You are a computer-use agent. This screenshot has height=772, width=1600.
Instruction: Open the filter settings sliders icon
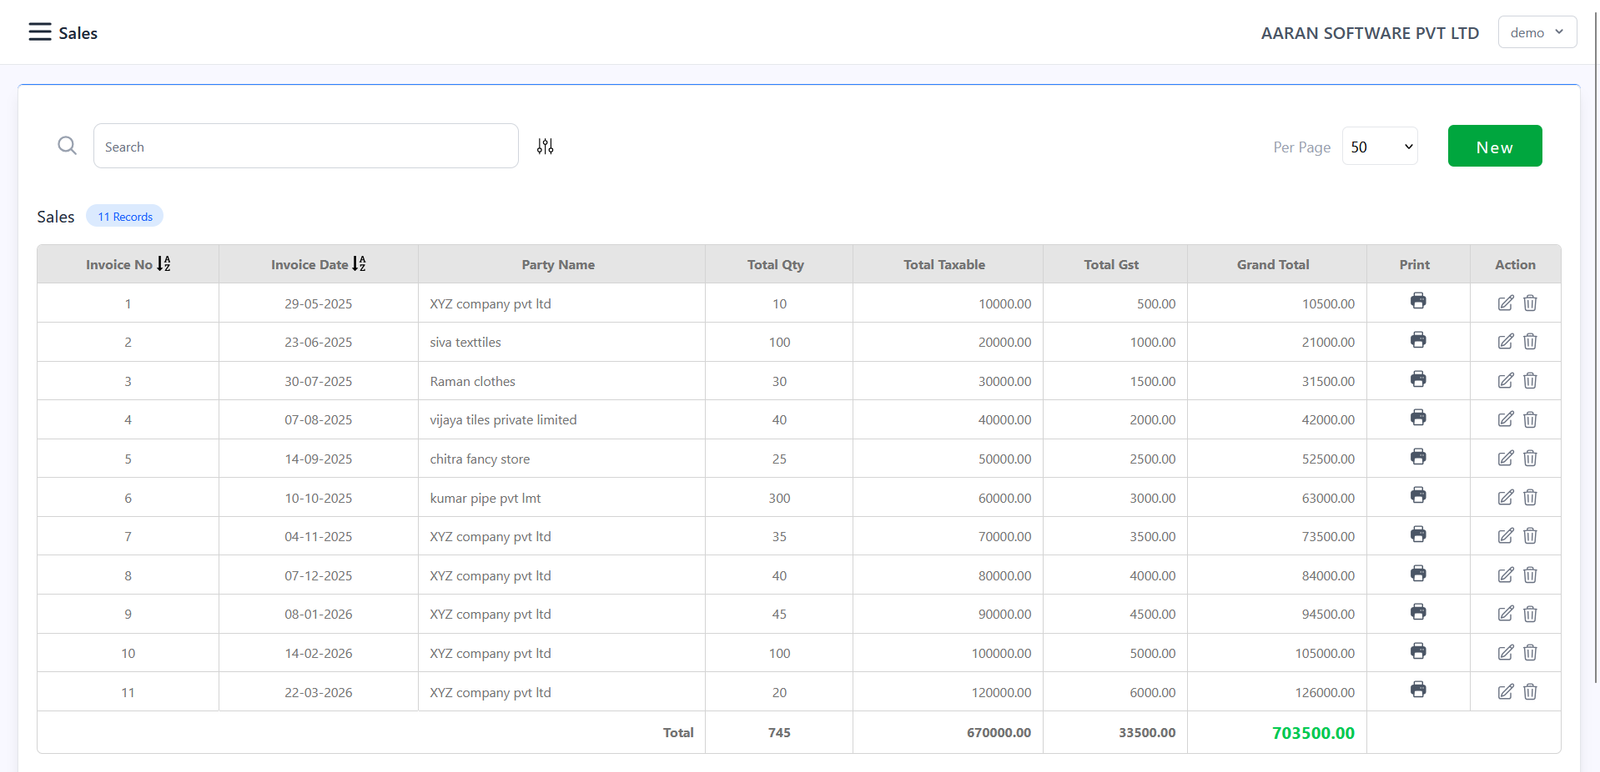545,146
